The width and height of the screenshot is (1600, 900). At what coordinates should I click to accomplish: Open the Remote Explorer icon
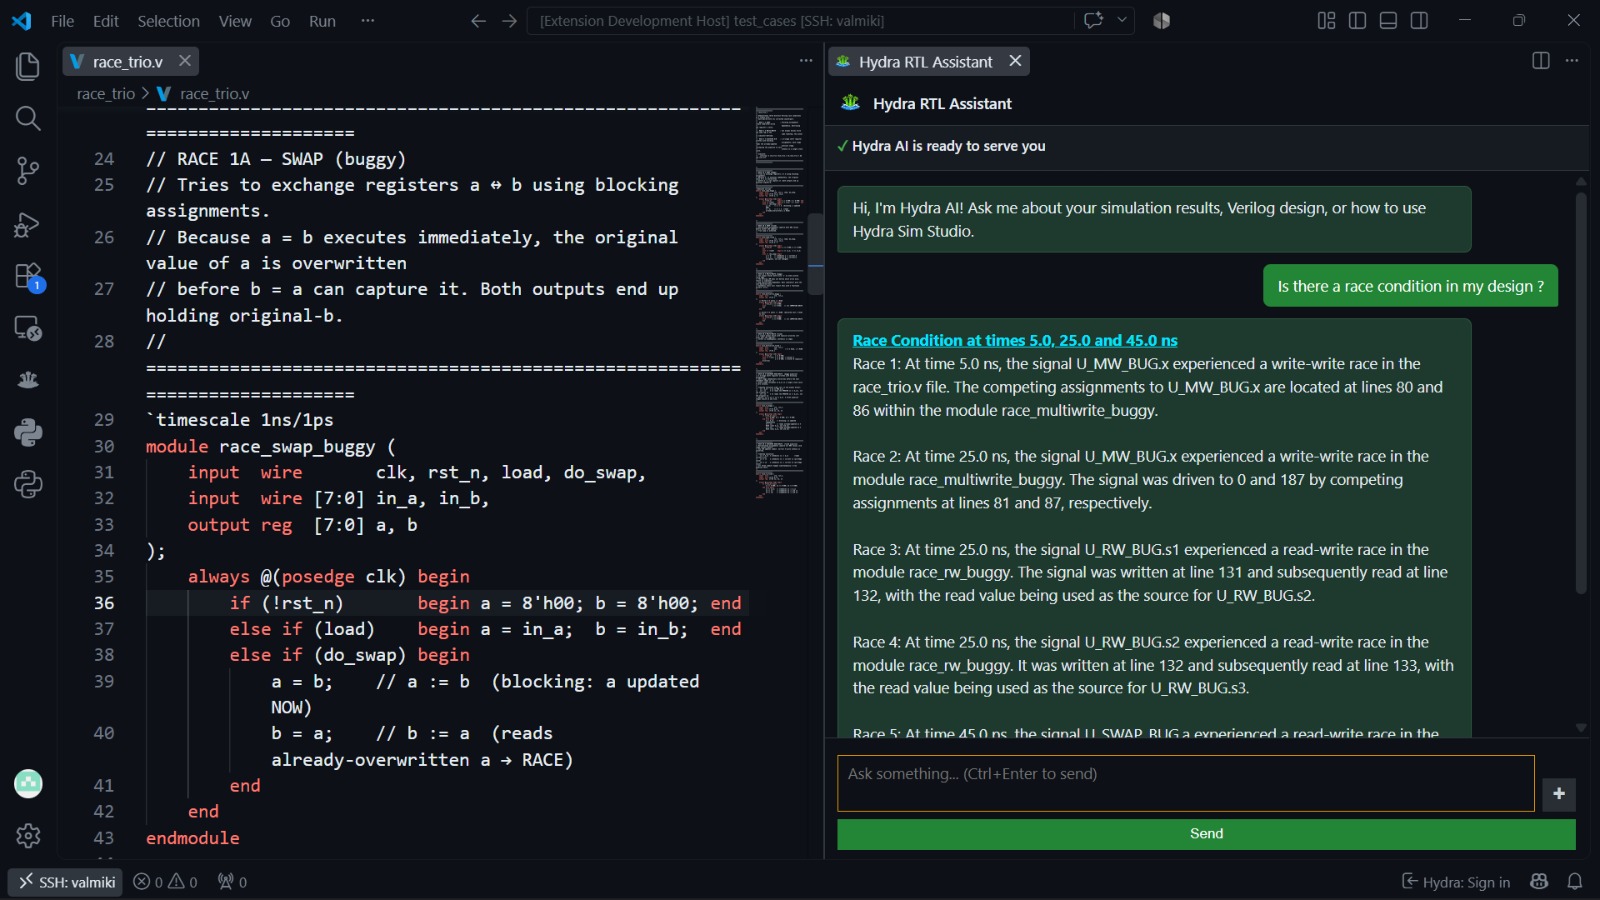point(28,328)
